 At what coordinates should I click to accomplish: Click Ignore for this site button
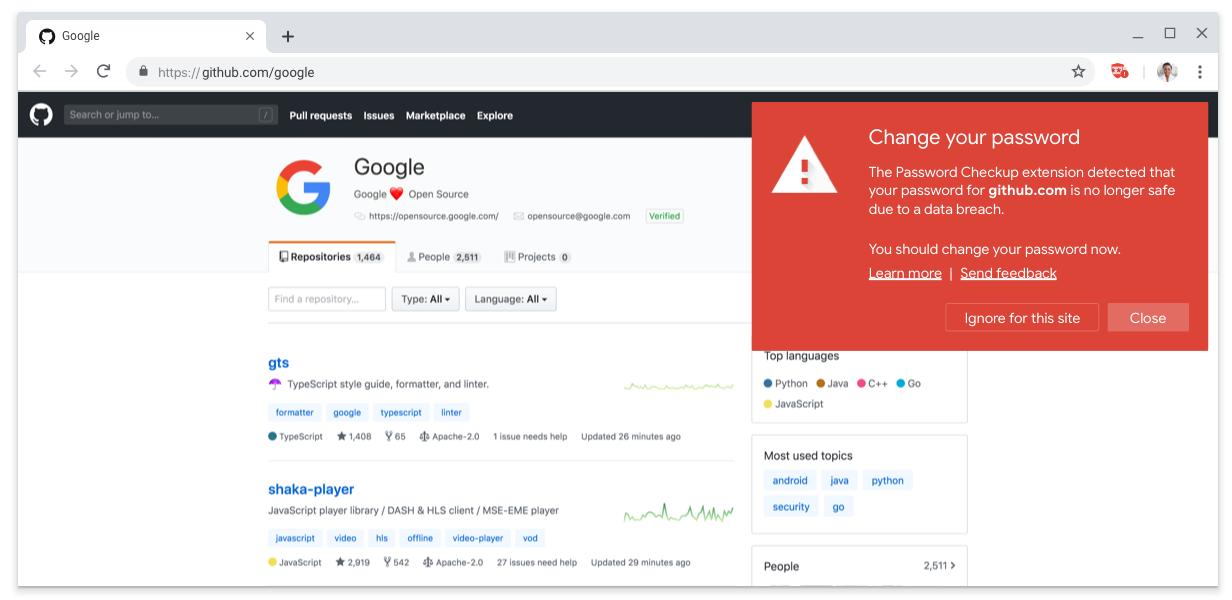tap(1021, 318)
